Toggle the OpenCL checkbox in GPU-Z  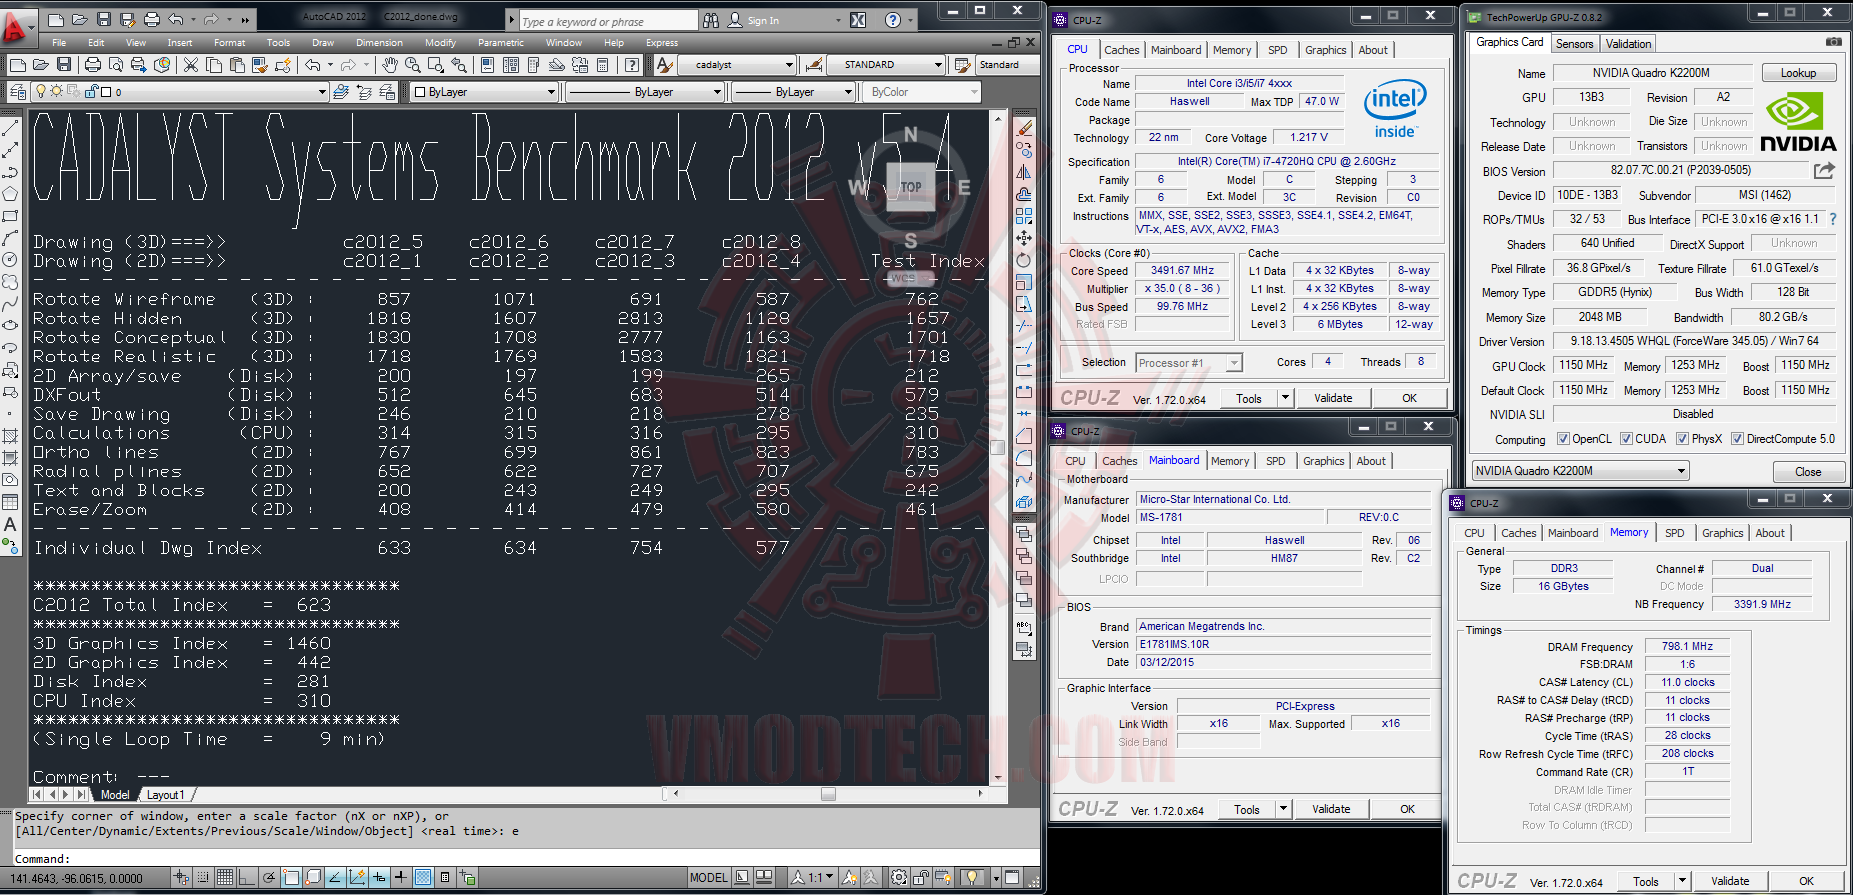pyautogui.click(x=1563, y=439)
